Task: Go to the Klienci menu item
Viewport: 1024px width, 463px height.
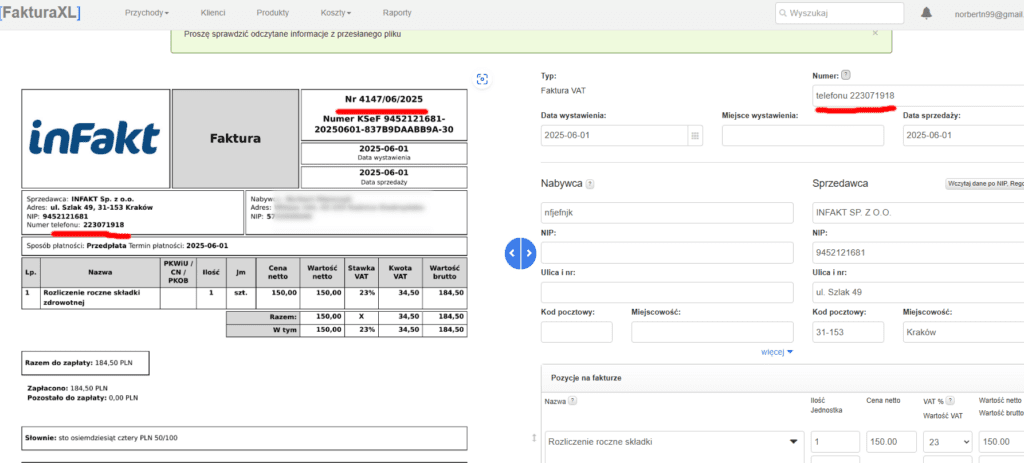Action: tap(212, 13)
